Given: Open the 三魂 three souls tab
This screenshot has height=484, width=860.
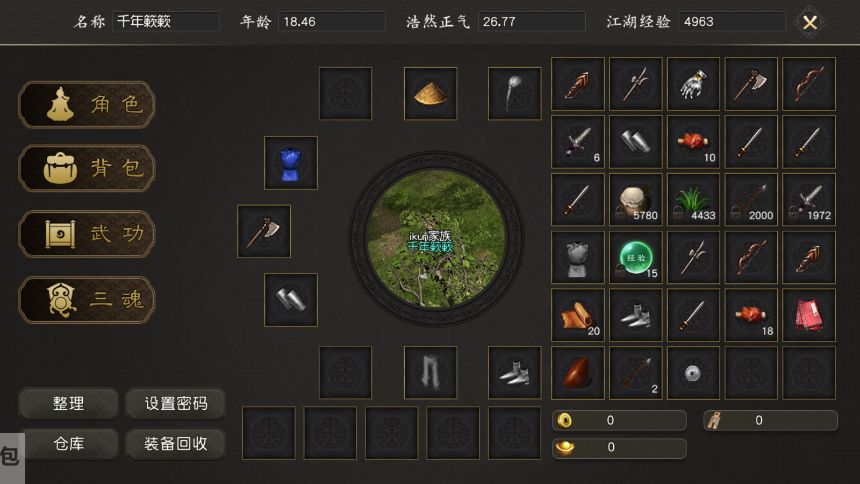Looking at the screenshot, I should 87,300.
